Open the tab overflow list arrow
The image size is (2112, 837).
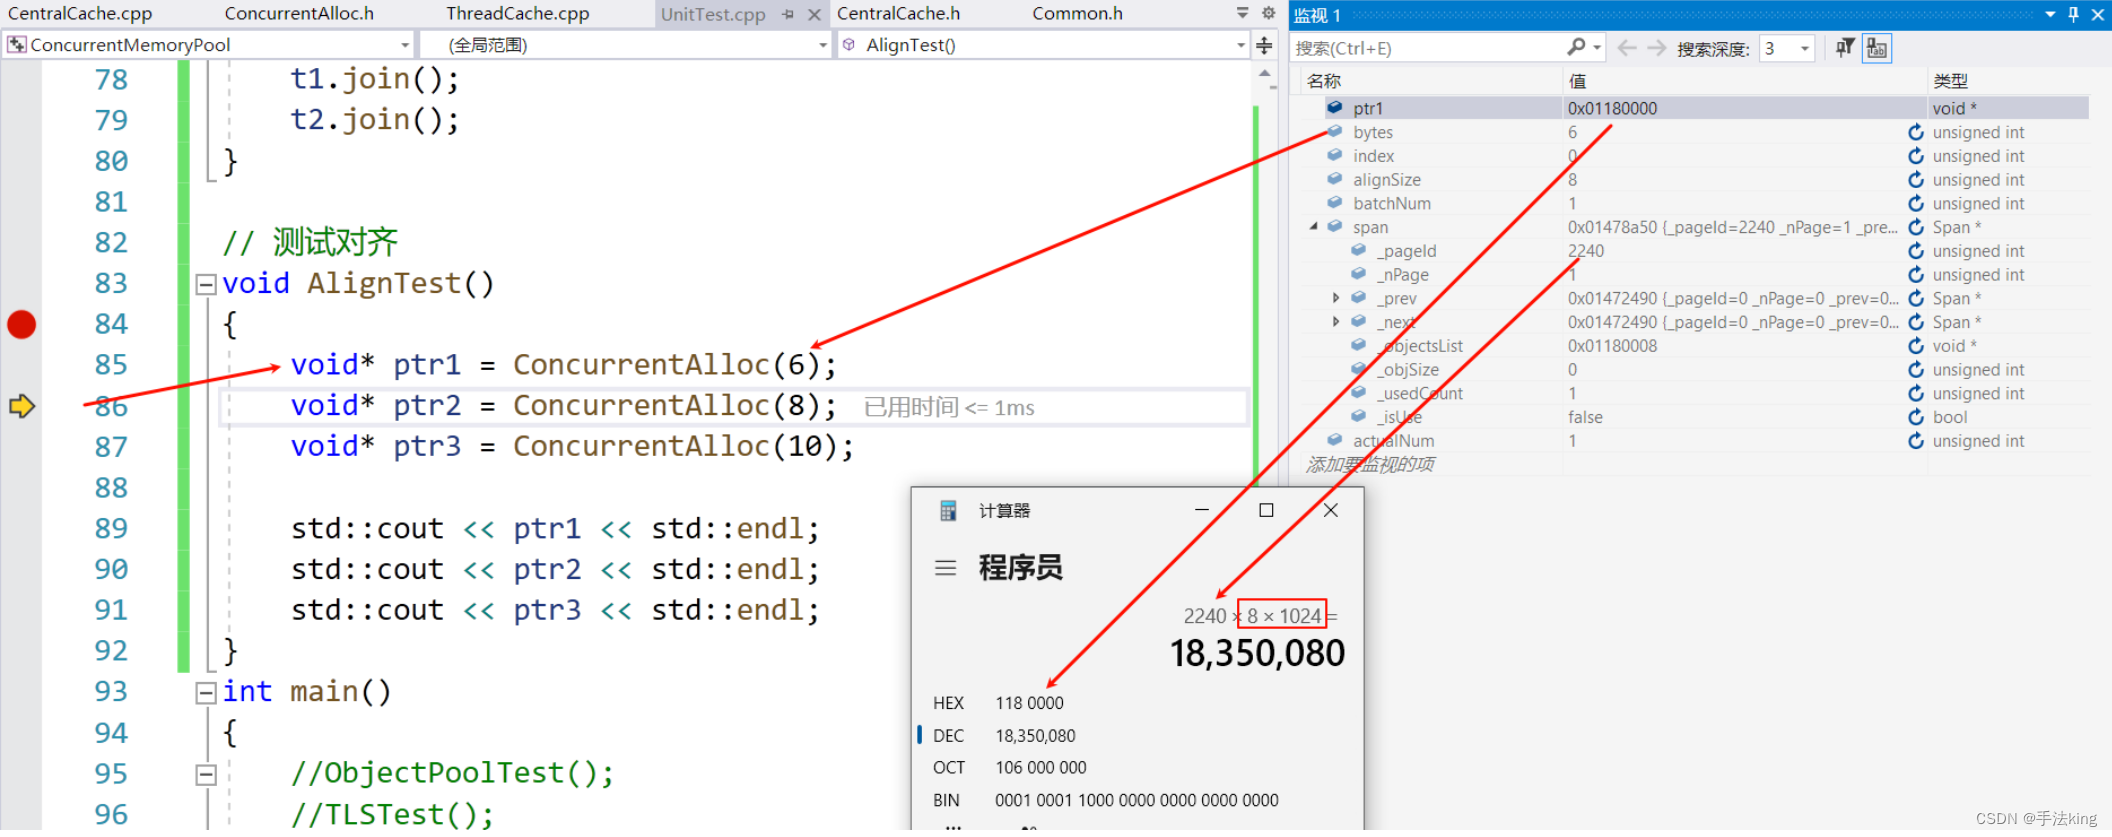coord(1242,13)
